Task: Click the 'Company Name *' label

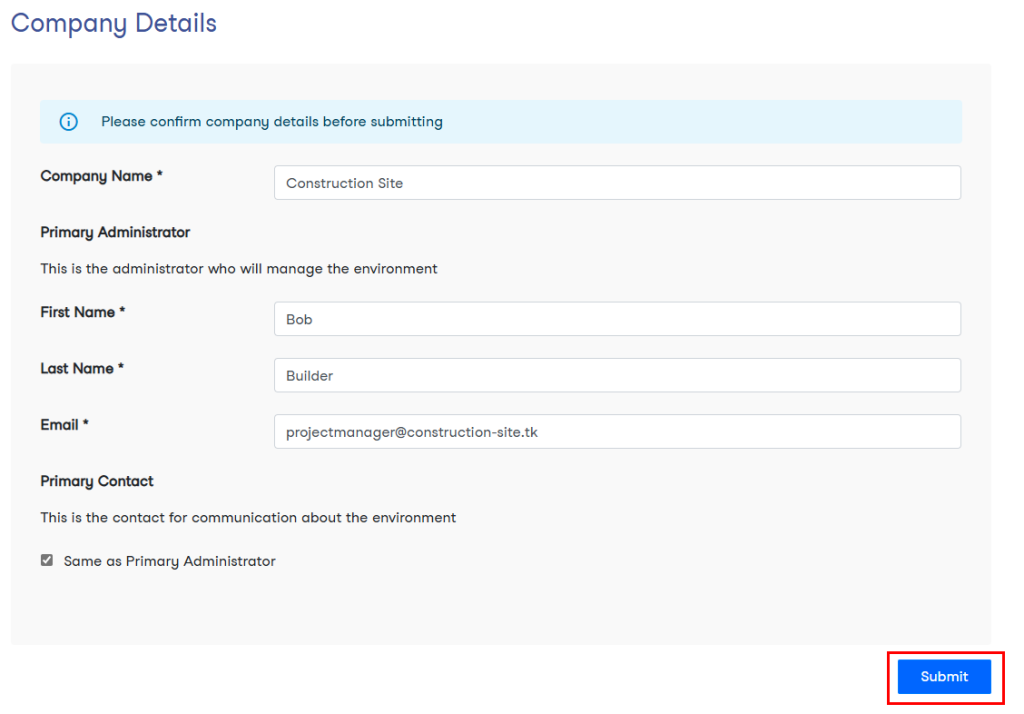Action: click(x=101, y=176)
